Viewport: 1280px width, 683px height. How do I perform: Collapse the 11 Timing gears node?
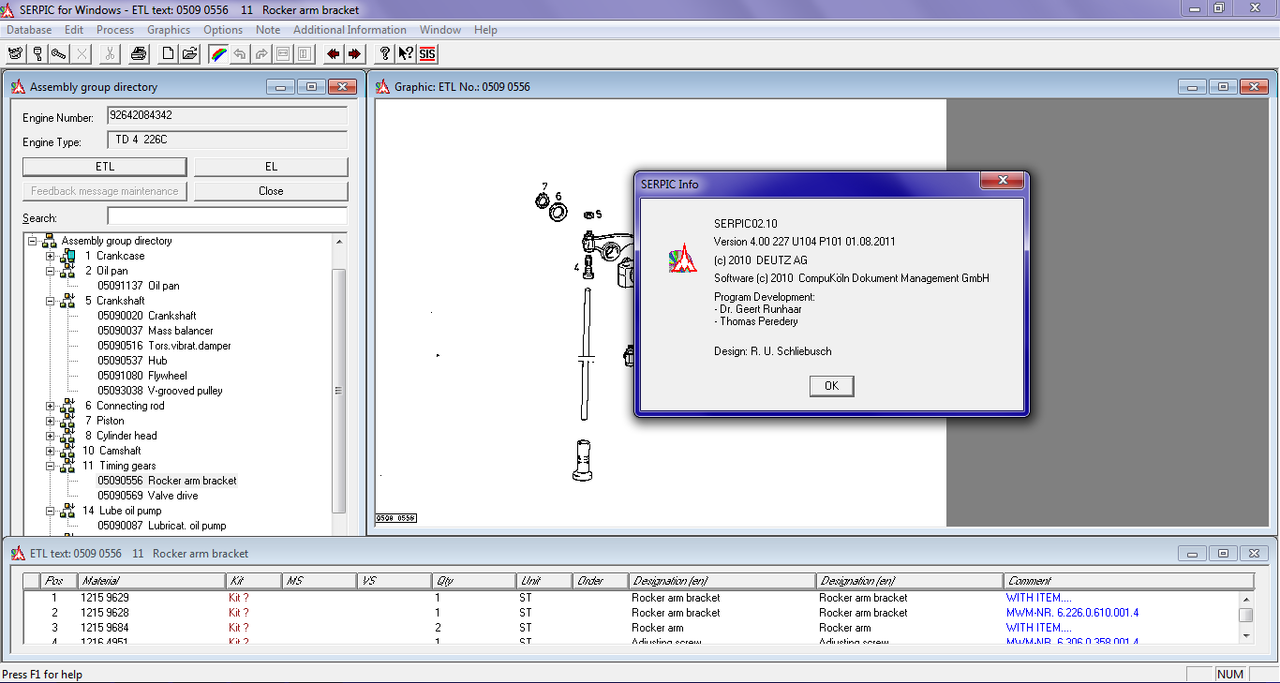pyautogui.click(x=50, y=466)
